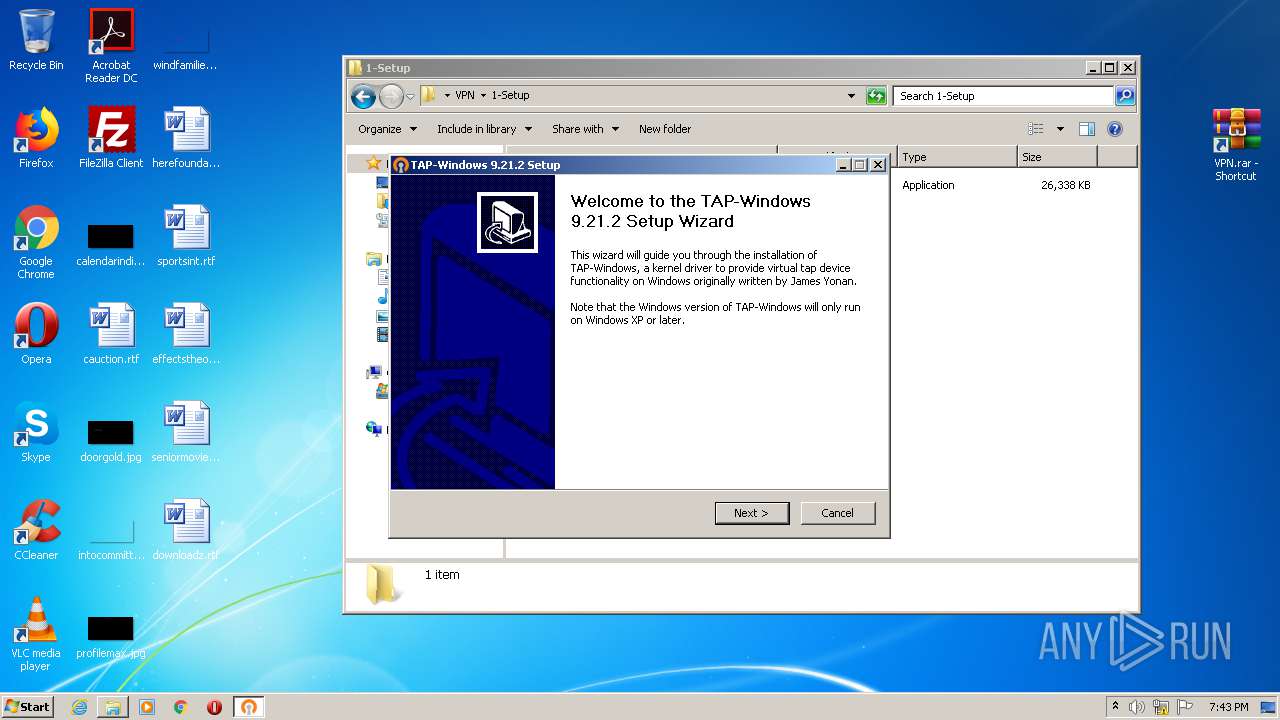Click the Explorer Back arrow button
The image size is (1280, 720).
coord(363,96)
